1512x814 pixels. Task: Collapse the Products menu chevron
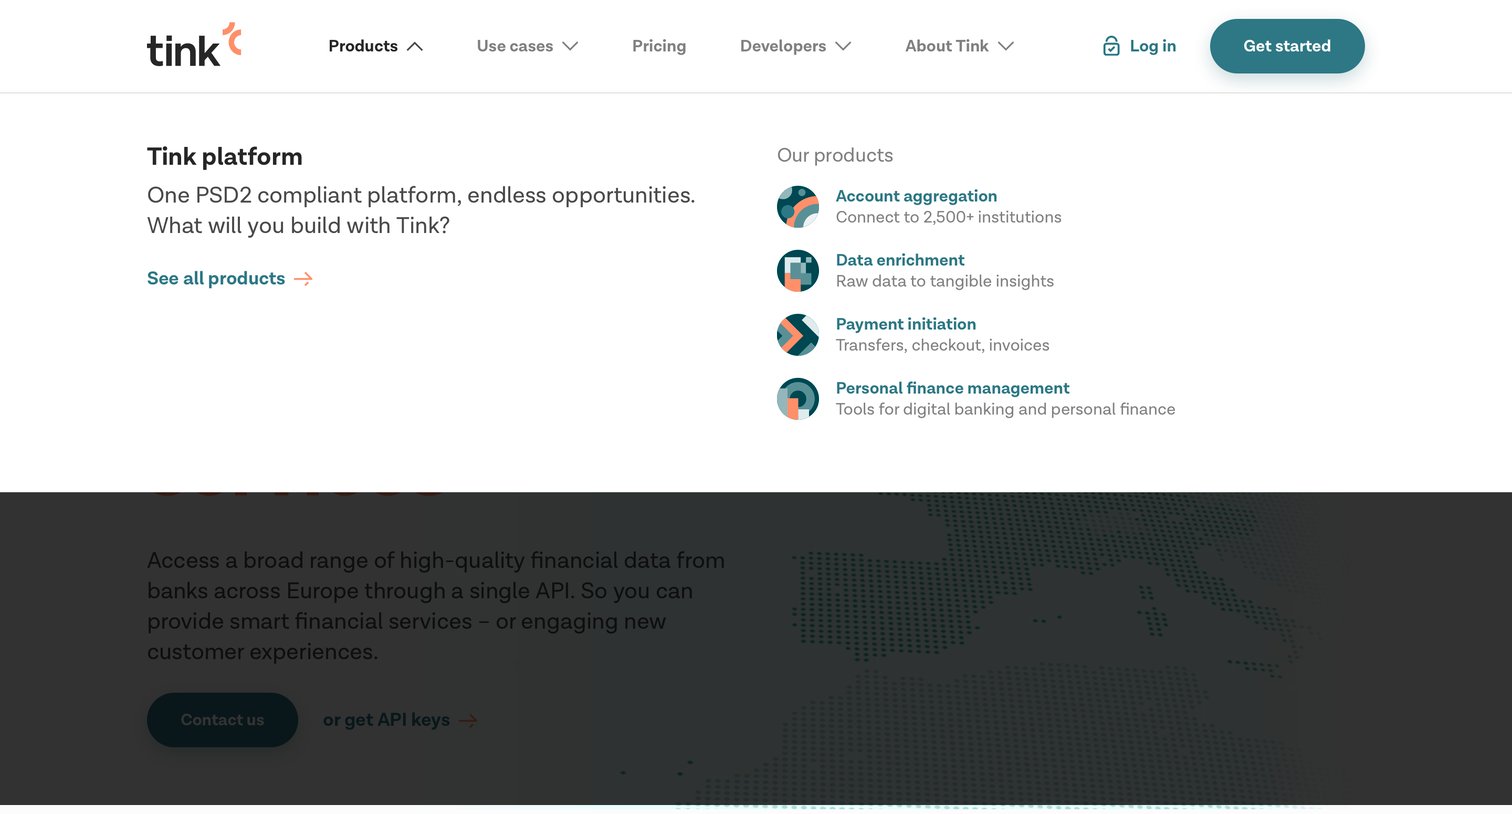point(415,46)
